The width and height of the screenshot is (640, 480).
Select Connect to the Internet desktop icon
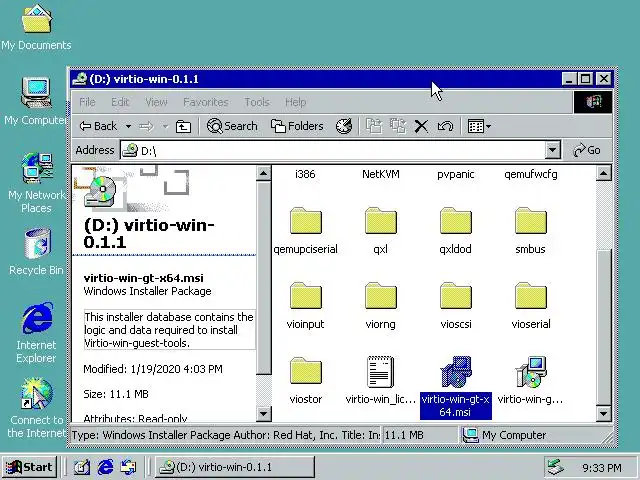36,408
